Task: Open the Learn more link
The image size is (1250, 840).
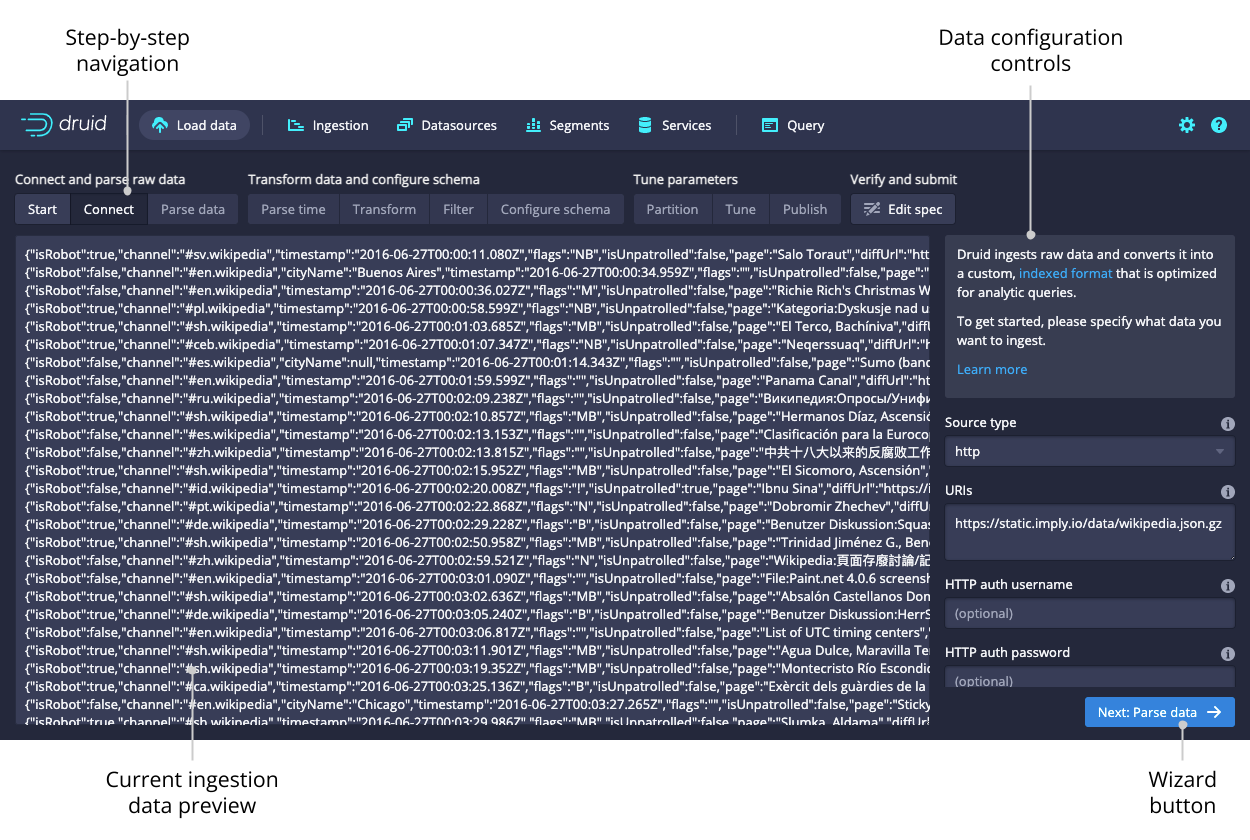Action: click(991, 369)
